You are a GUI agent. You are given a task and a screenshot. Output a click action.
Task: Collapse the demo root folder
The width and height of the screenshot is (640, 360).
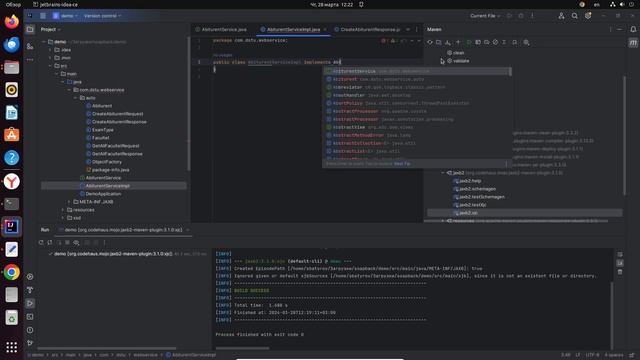44,42
